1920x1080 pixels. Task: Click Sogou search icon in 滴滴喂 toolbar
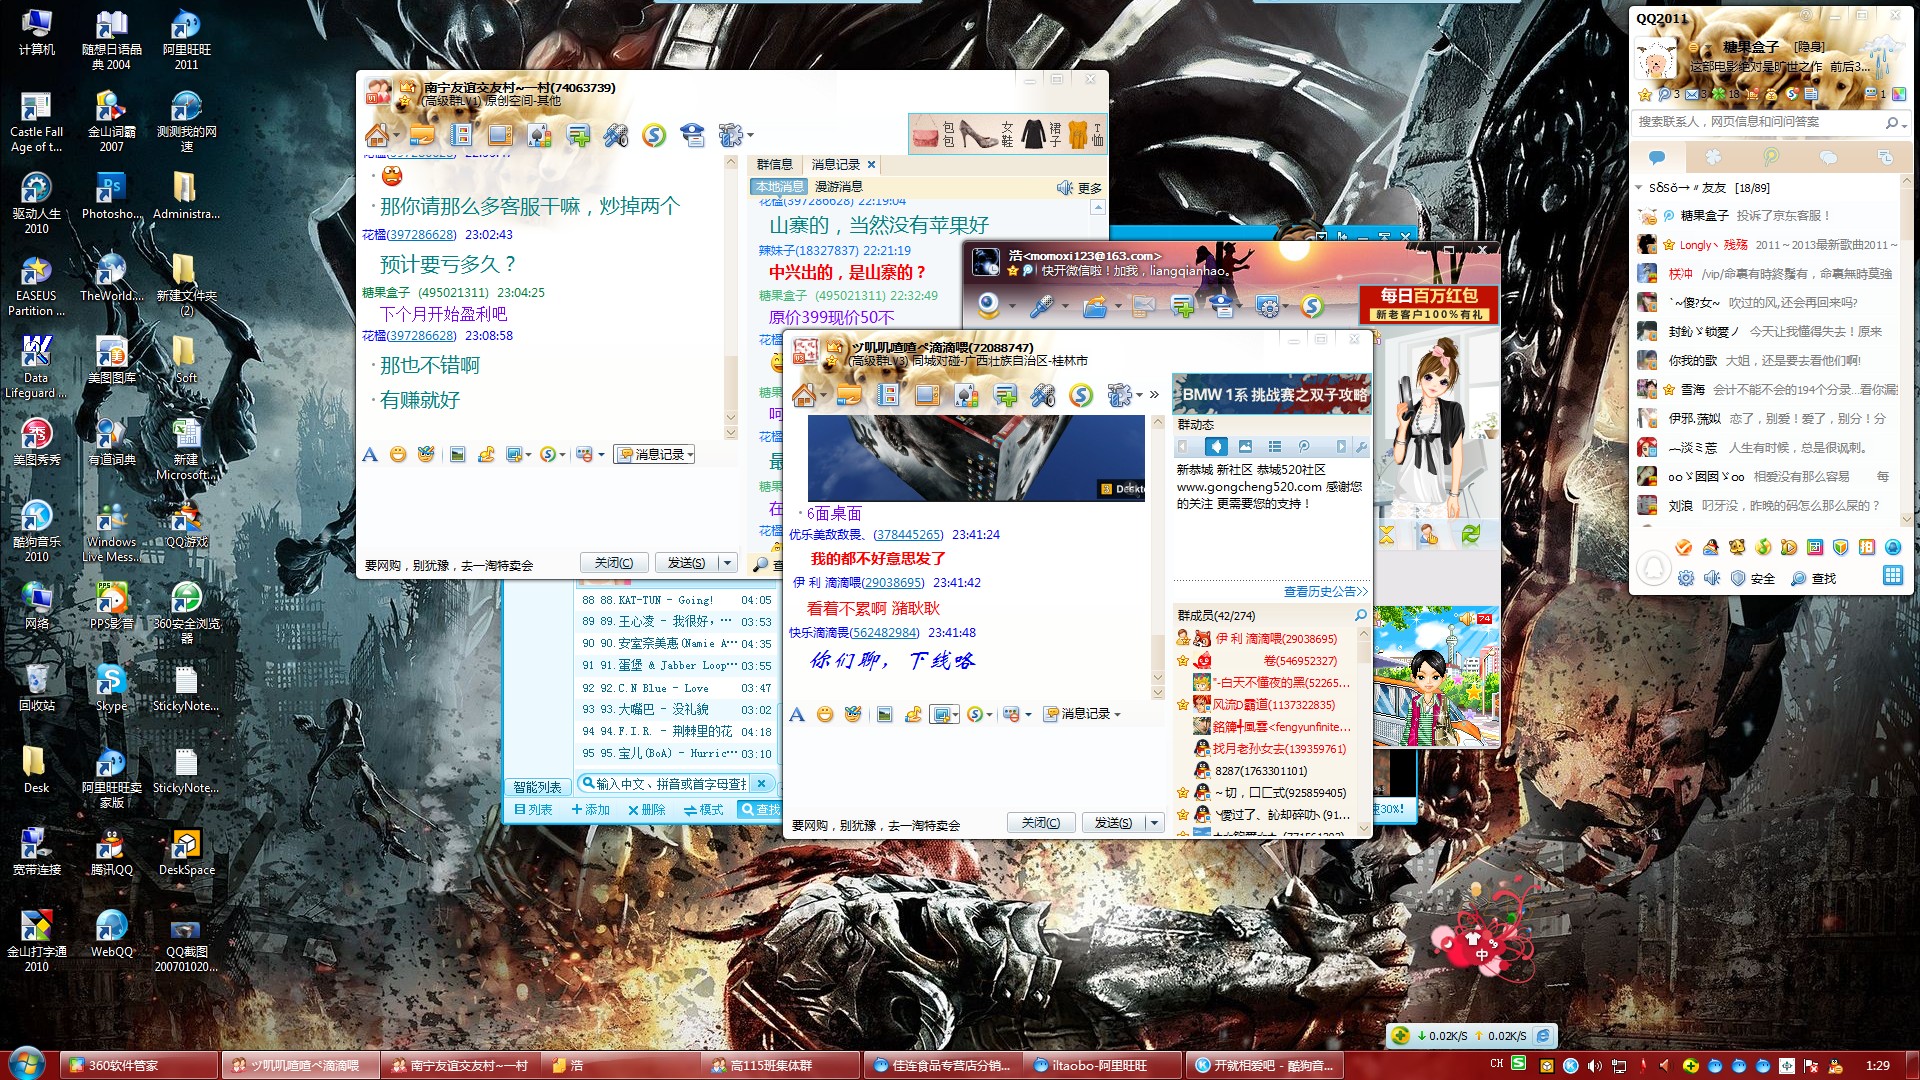pos(1081,396)
